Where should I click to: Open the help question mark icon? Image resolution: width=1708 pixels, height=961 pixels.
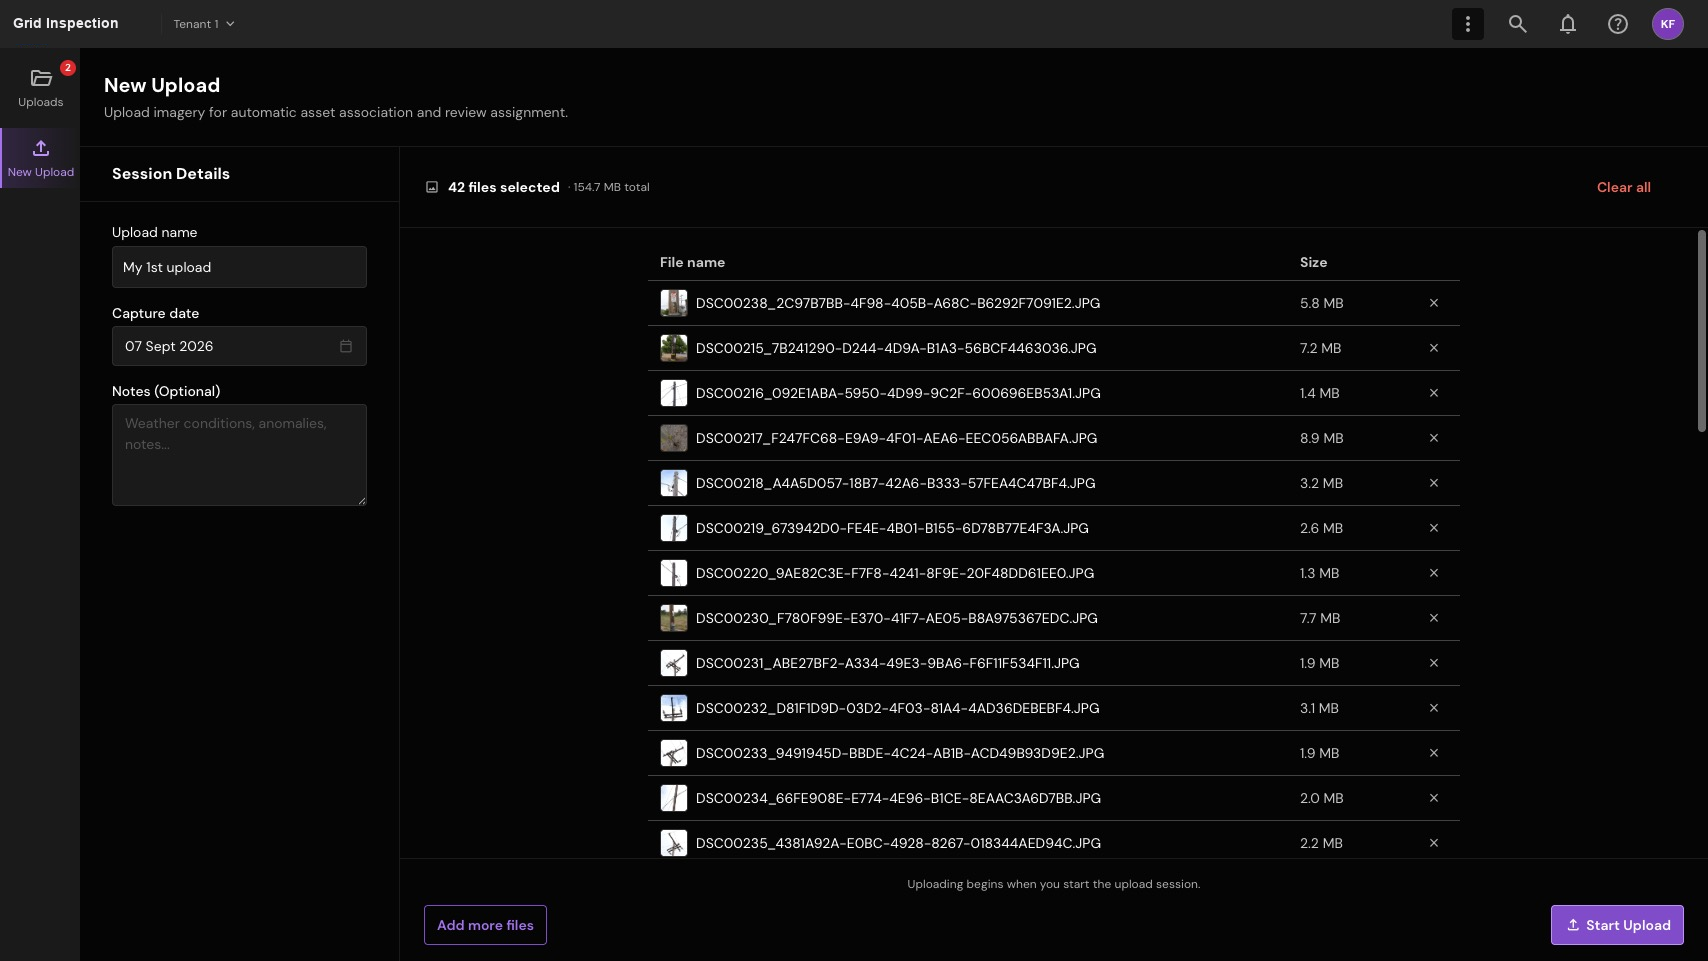coord(1617,24)
